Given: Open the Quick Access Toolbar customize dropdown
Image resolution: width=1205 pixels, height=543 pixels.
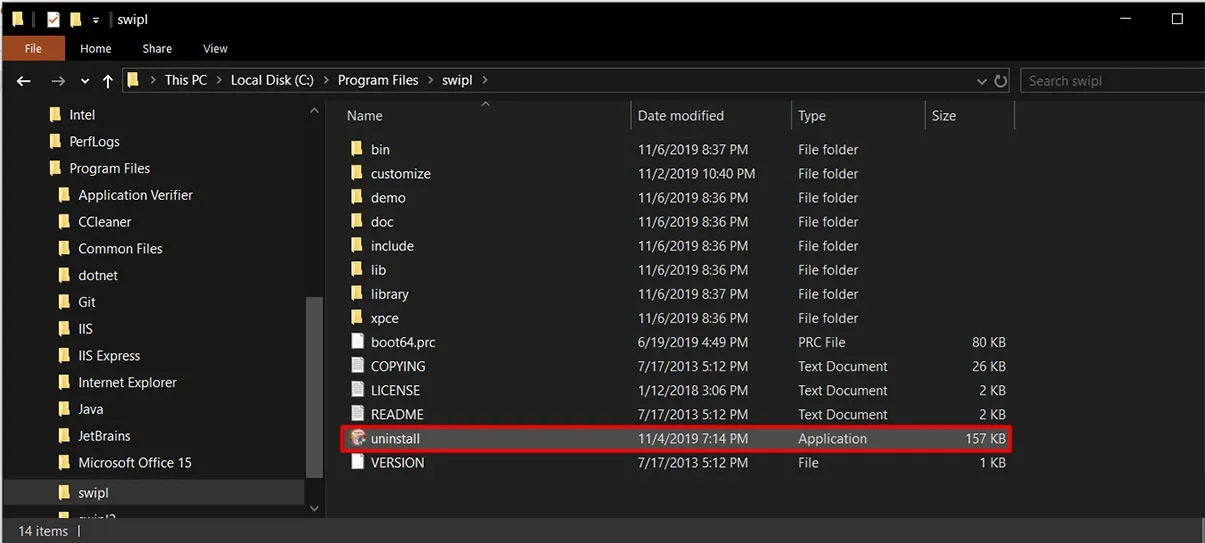Looking at the screenshot, I should click(x=96, y=19).
